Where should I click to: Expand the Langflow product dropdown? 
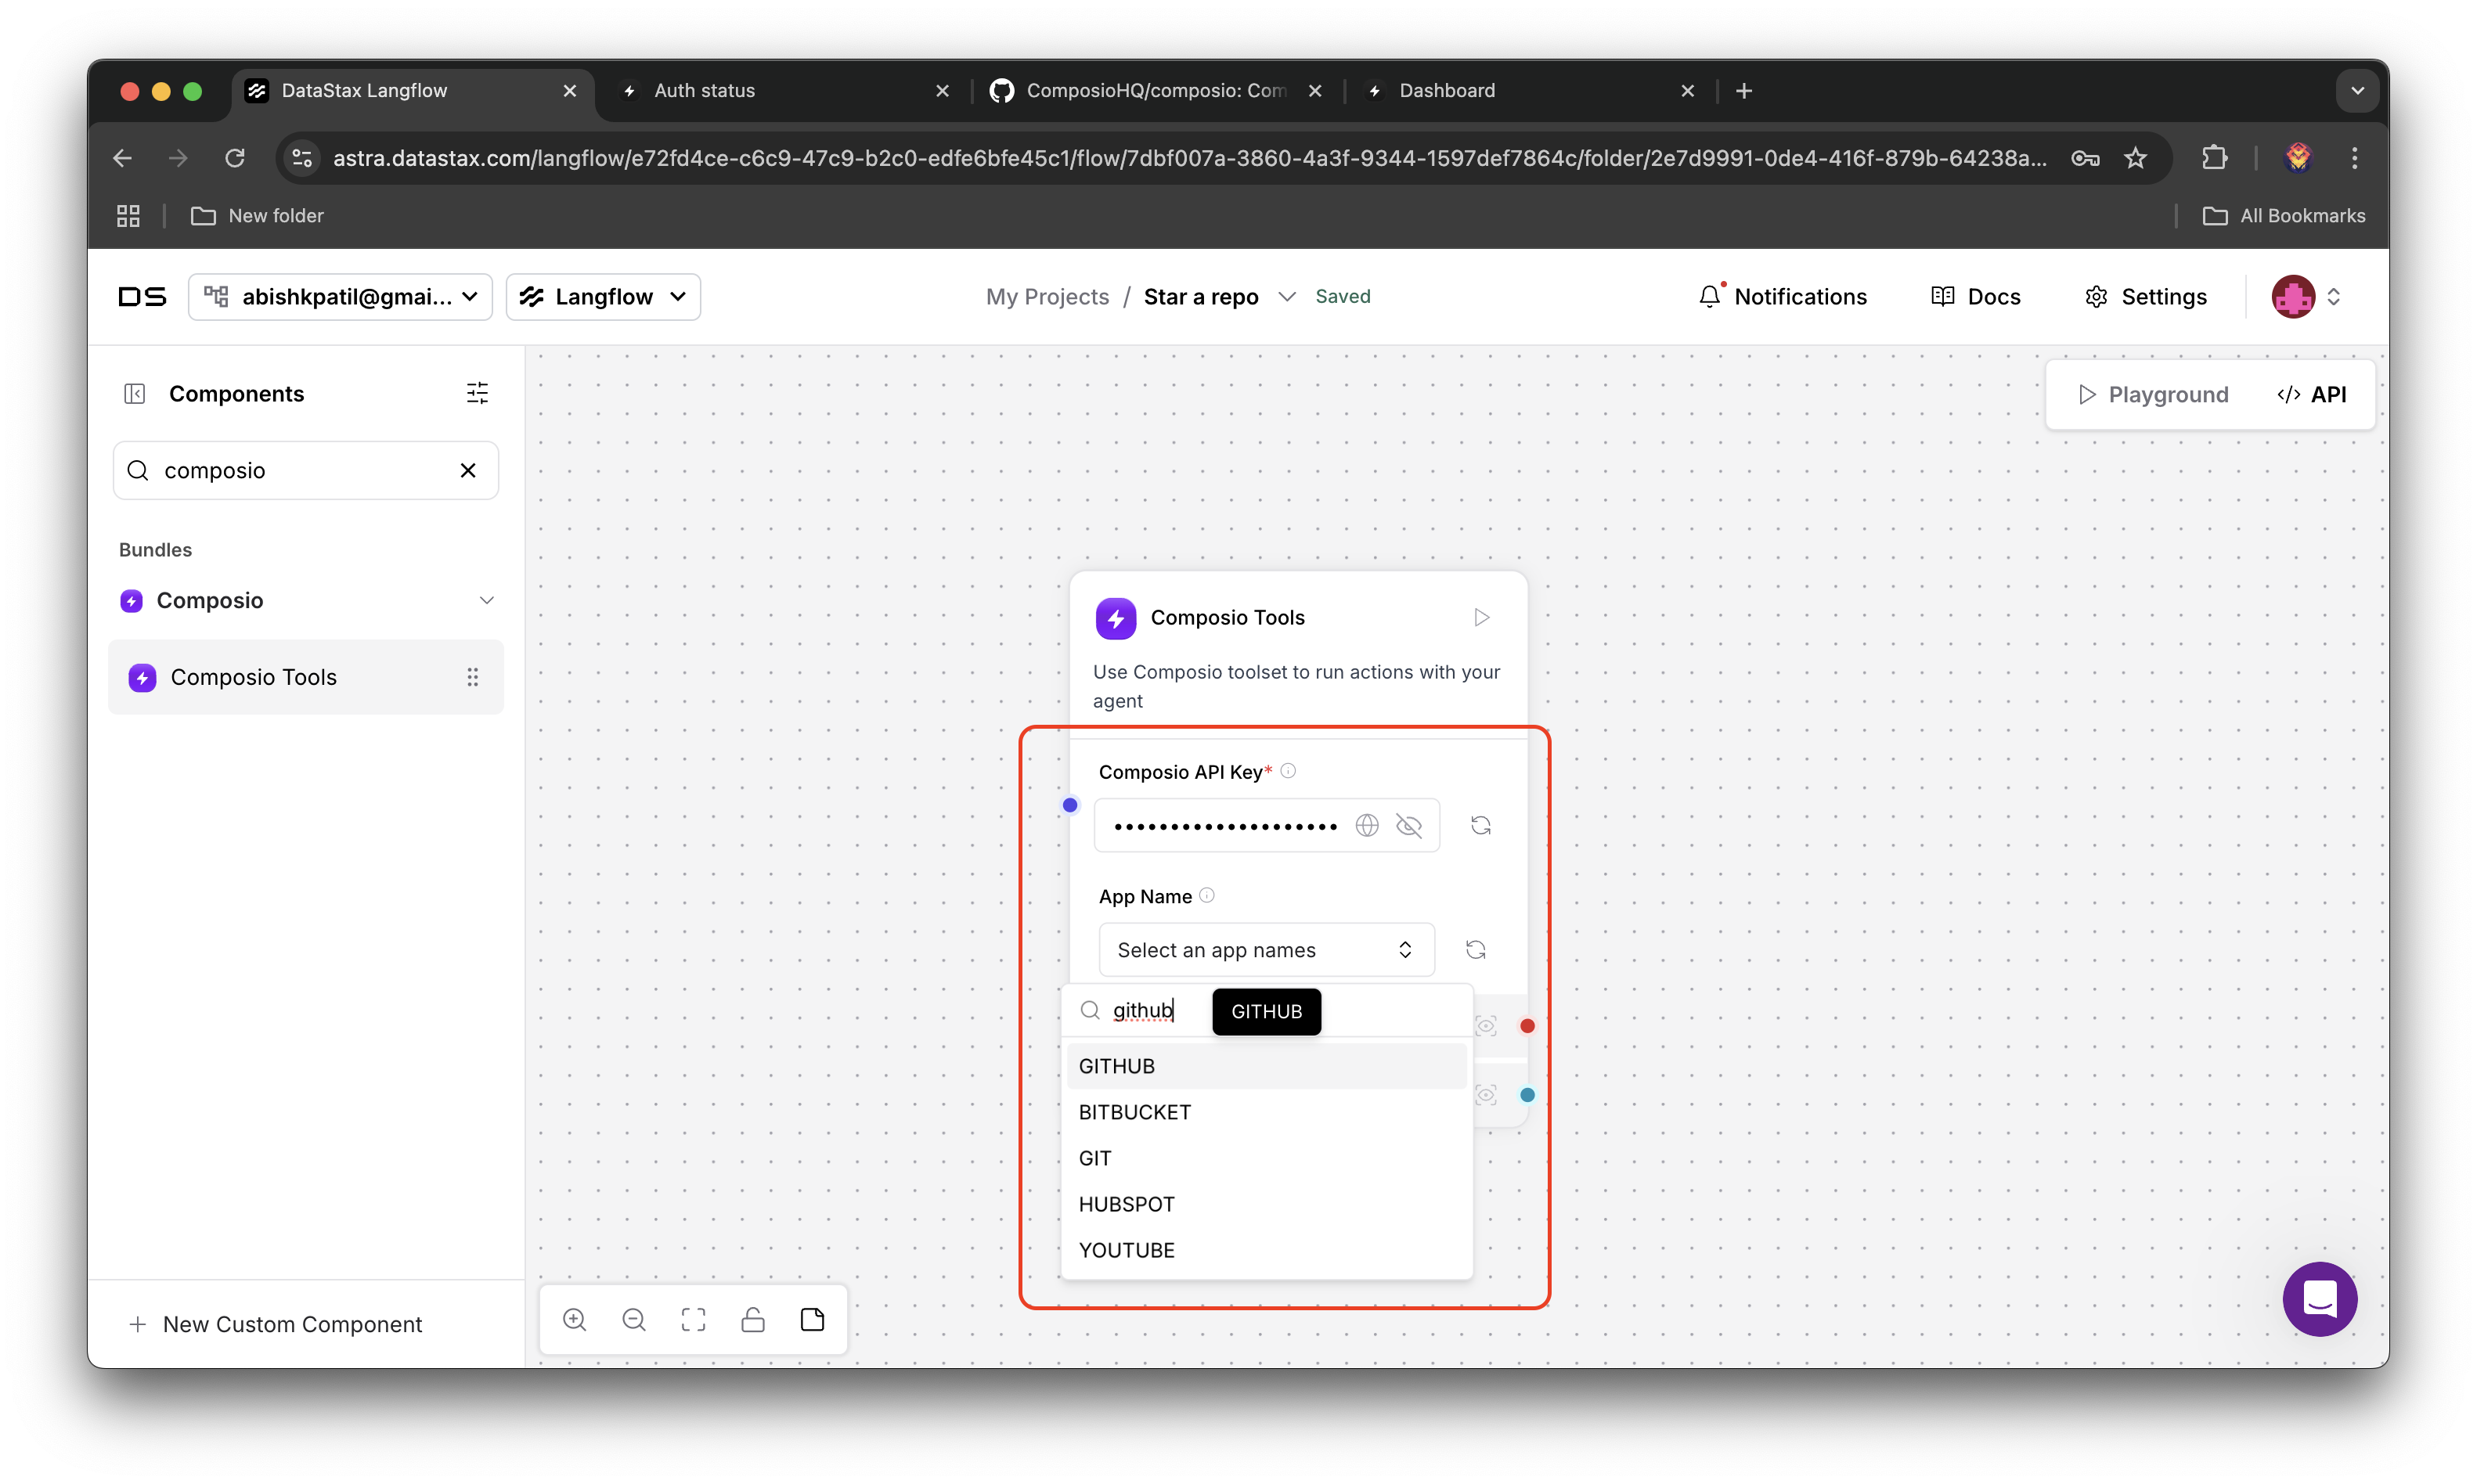click(x=603, y=297)
